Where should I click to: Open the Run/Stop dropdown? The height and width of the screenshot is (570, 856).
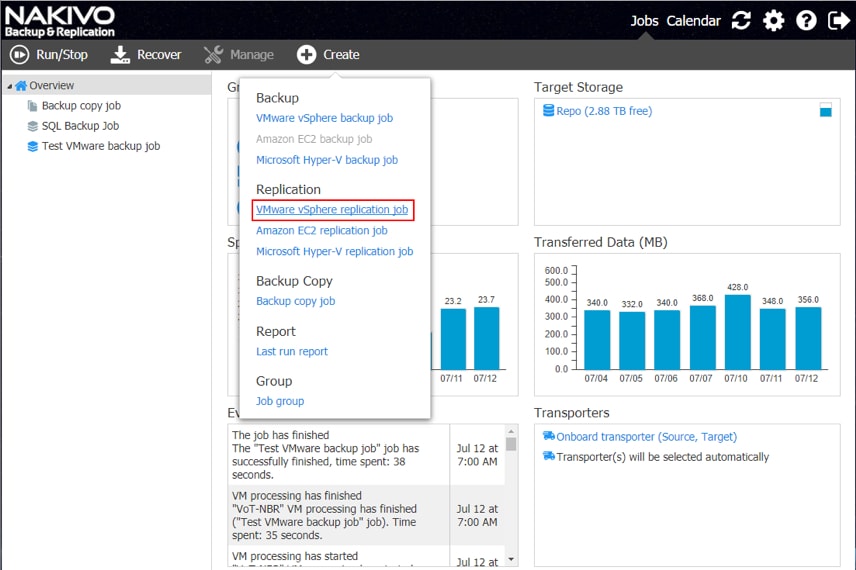tap(49, 55)
